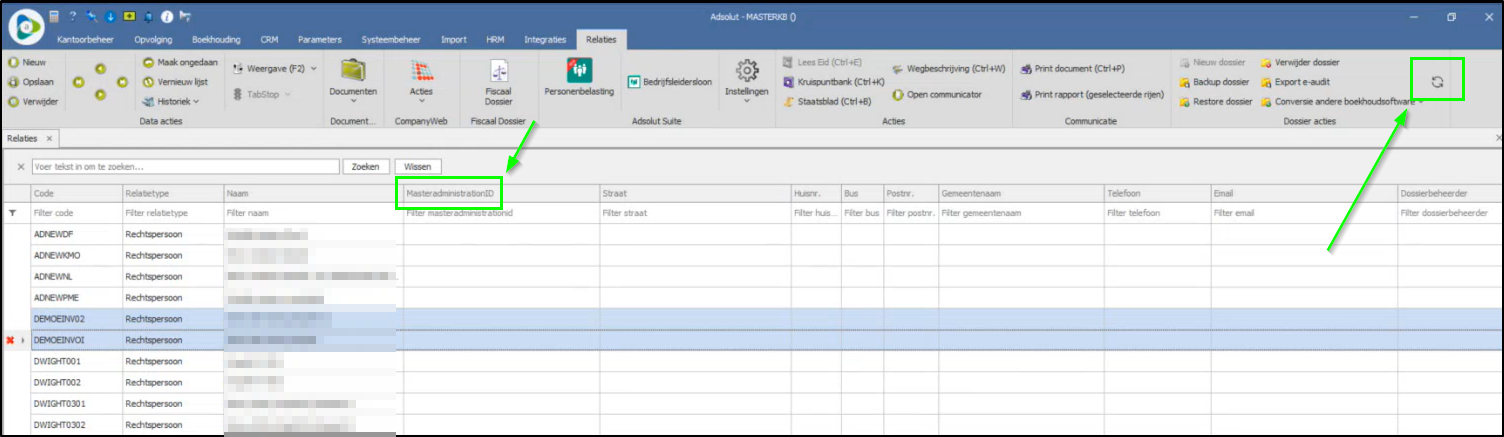1504x437 pixels.
Task: Click the search text input field
Action: 185,166
